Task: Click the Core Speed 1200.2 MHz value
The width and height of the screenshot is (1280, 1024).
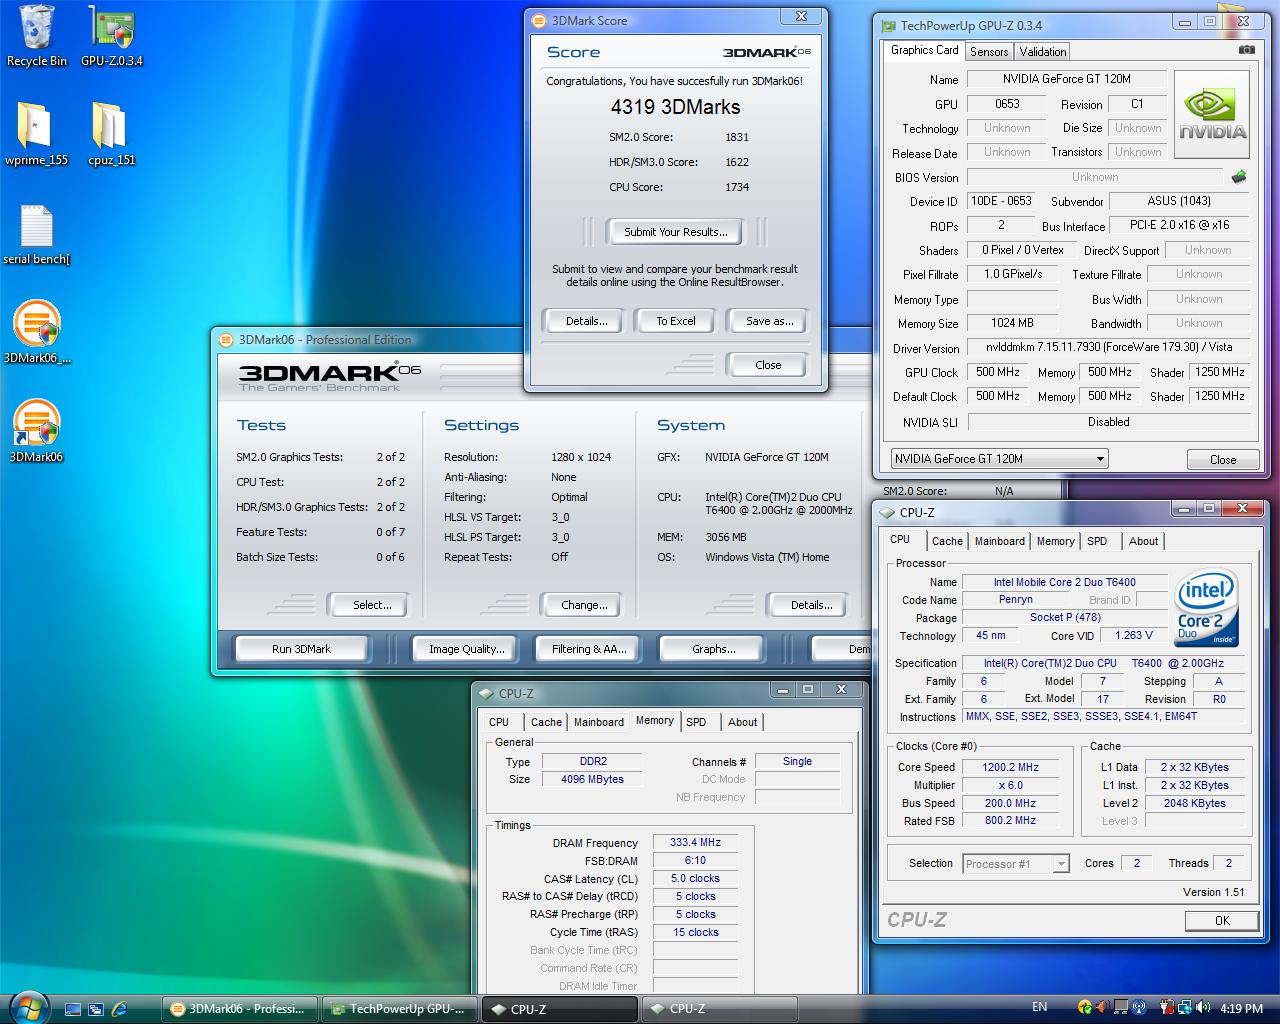Action: 1011,767
